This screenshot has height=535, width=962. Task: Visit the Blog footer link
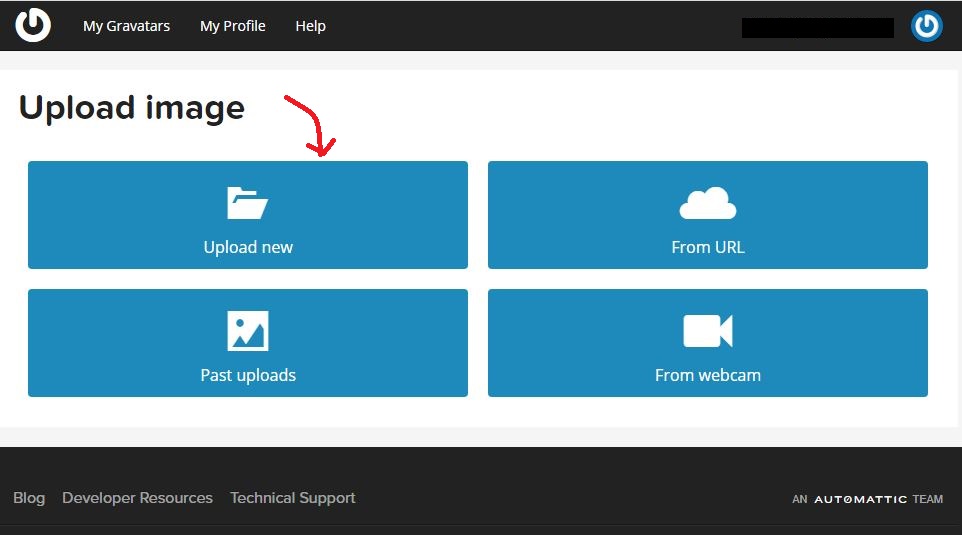[x=29, y=498]
